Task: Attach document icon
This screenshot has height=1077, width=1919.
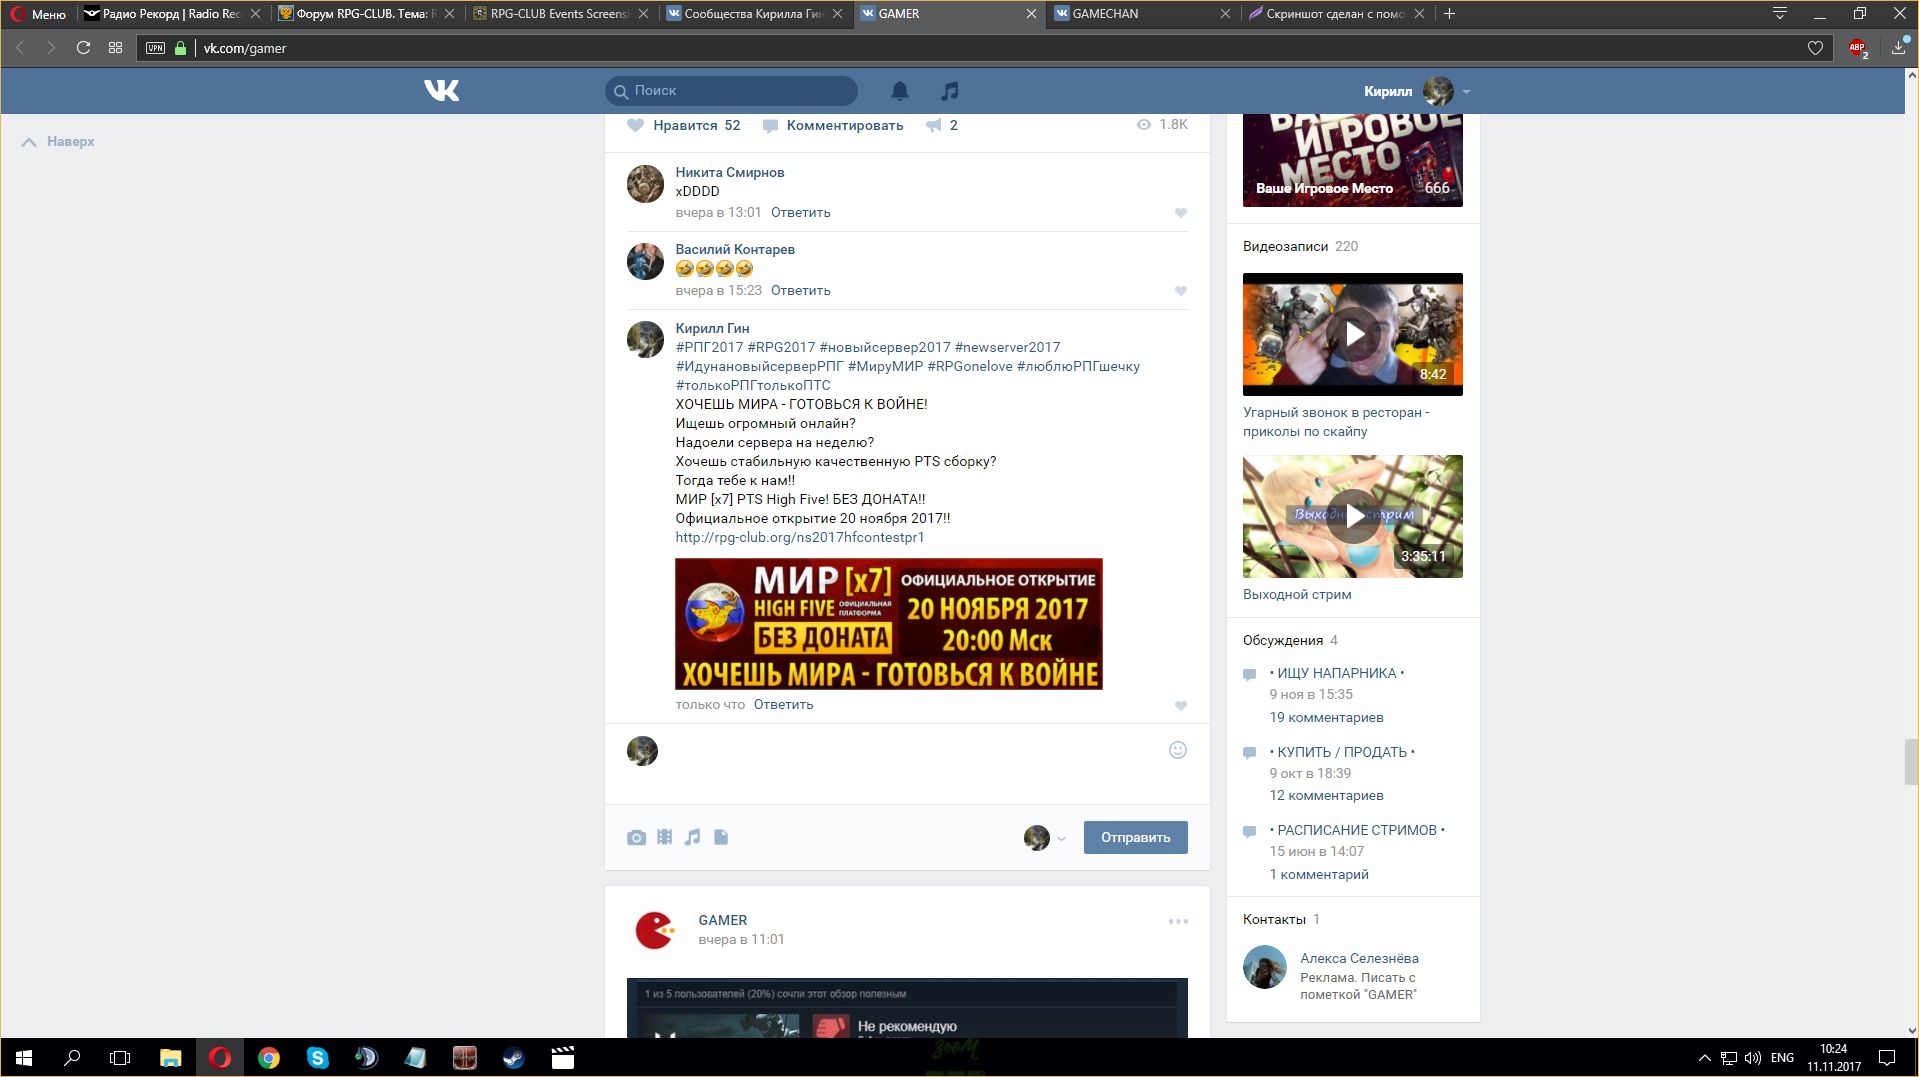Action: click(721, 838)
